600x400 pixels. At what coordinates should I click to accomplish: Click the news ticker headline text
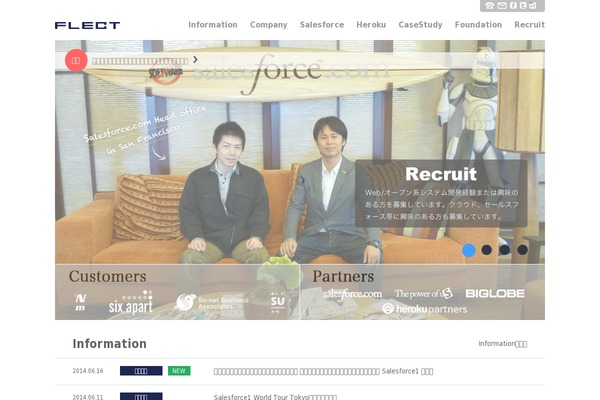tap(140, 61)
